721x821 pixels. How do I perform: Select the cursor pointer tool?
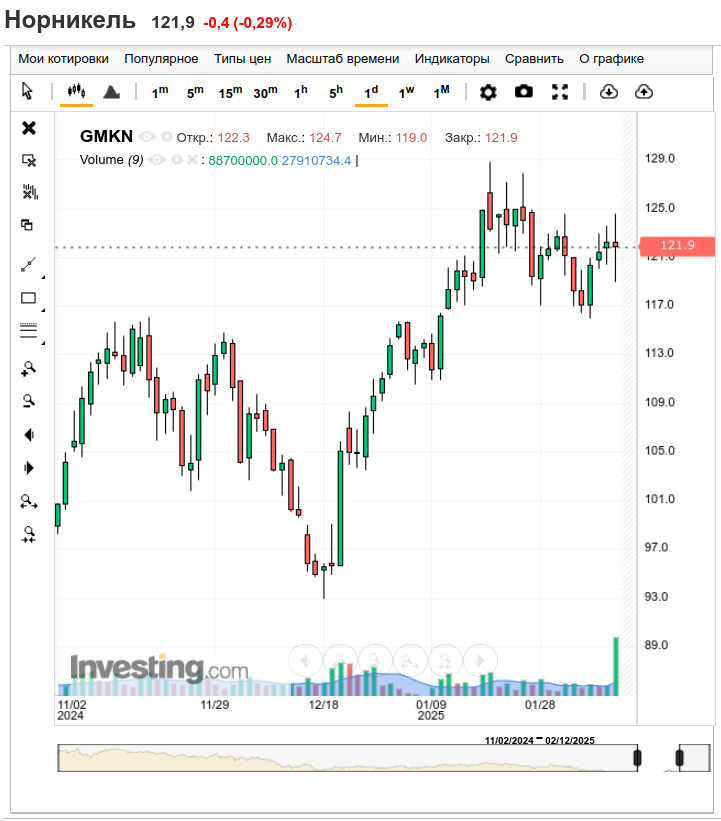[27, 91]
